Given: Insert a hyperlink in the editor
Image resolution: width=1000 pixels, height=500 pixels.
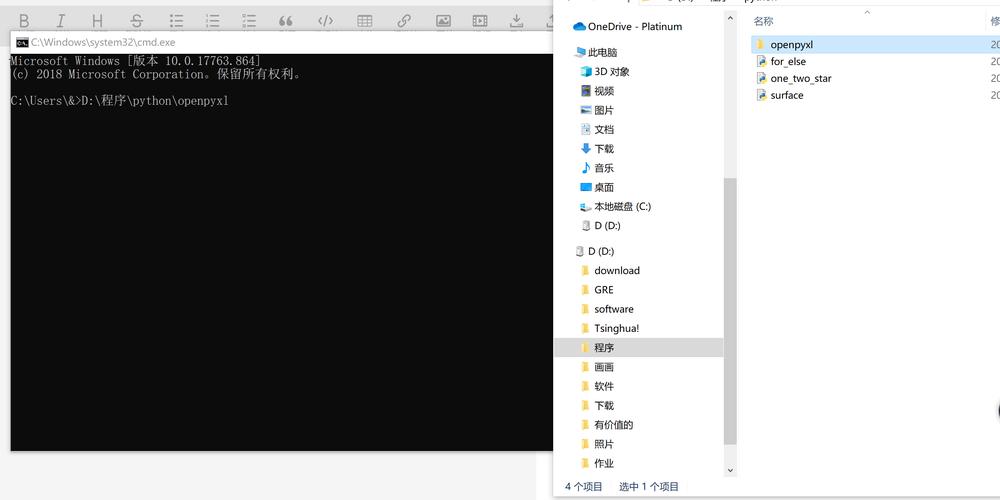Looking at the screenshot, I should (x=404, y=21).
